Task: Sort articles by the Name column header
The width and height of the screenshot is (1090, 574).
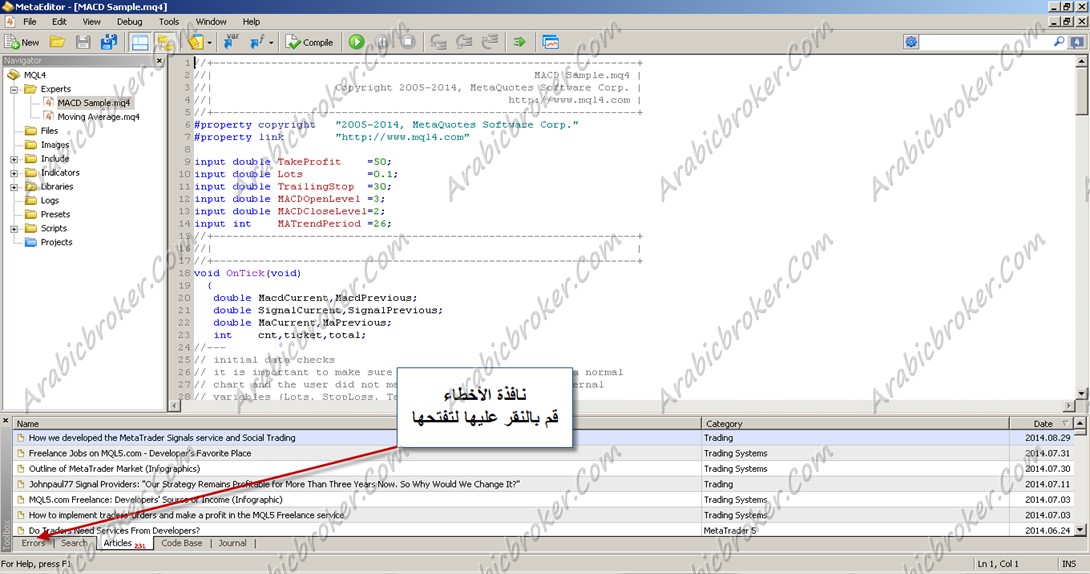Action: pyautogui.click(x=357, y=423)
